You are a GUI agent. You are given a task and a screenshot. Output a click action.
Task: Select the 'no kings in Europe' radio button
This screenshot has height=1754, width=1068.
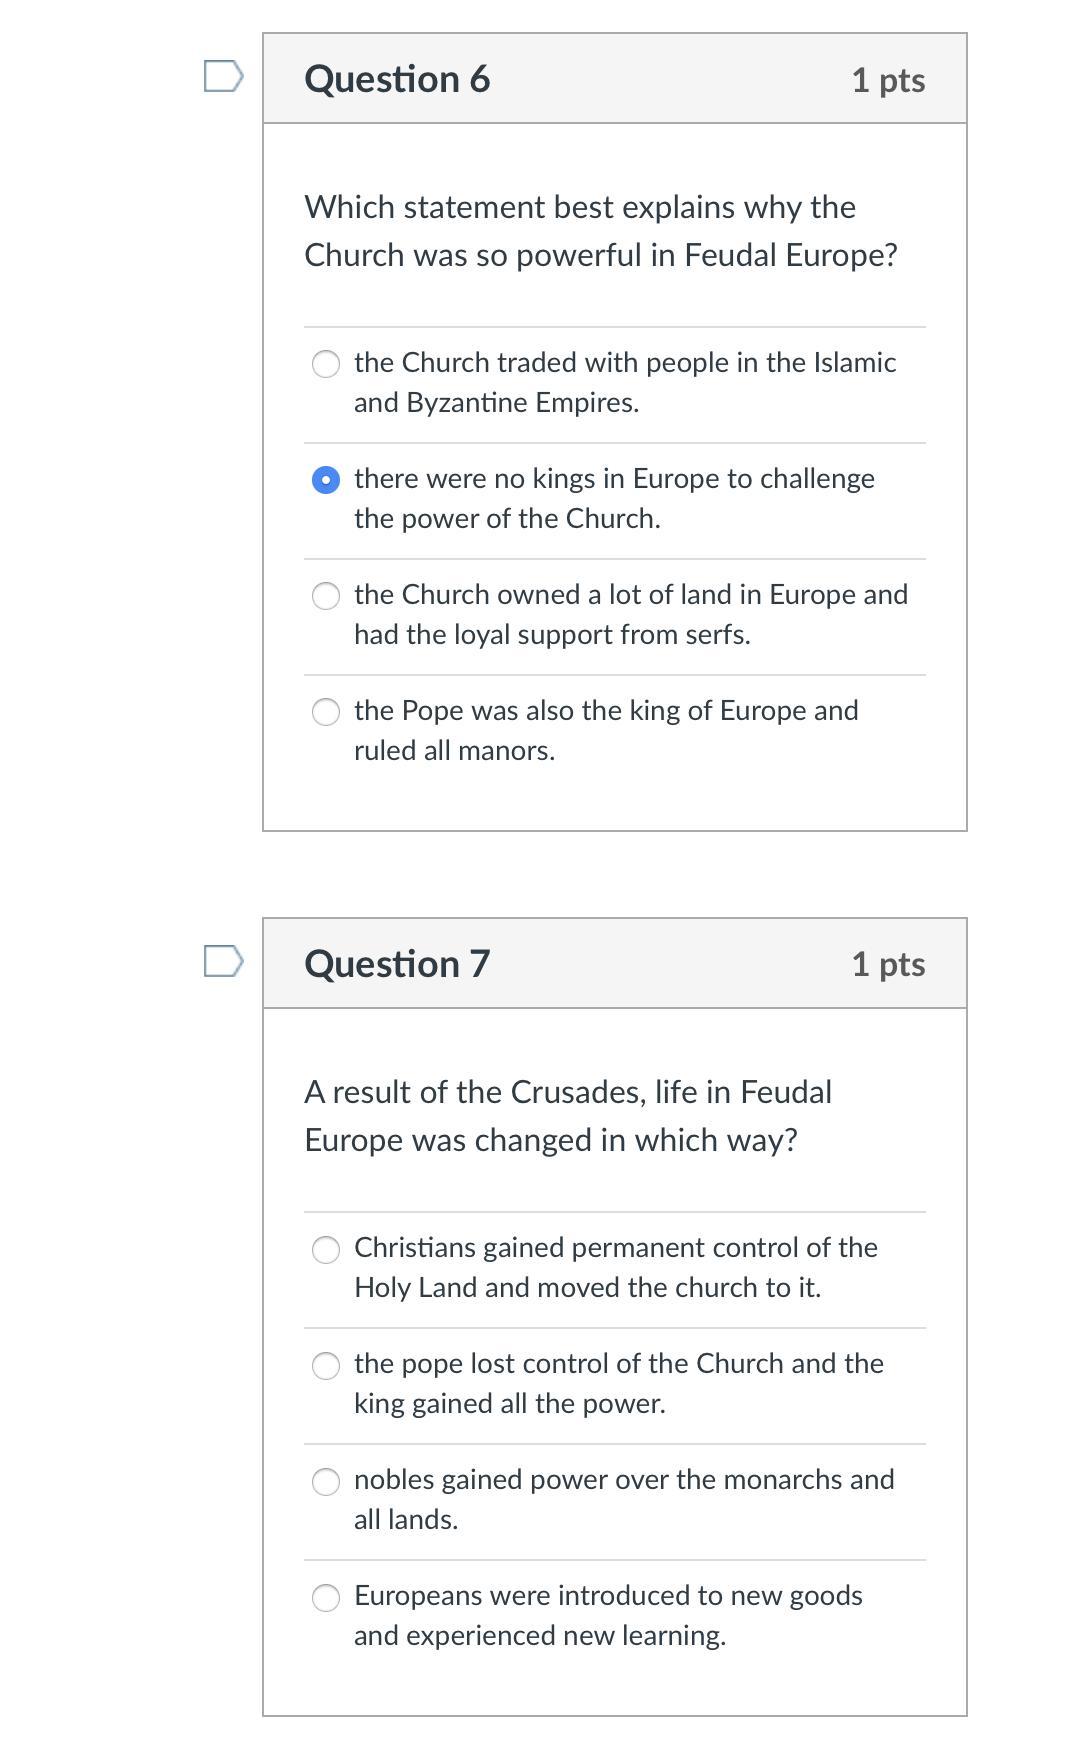click(326, 480)
